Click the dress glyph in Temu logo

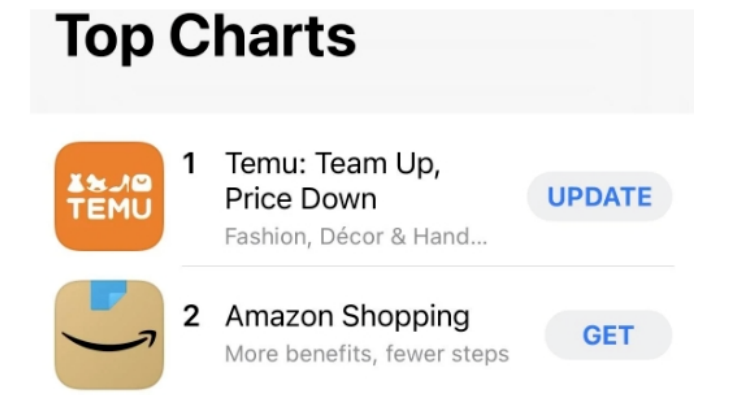click(75, 183)
